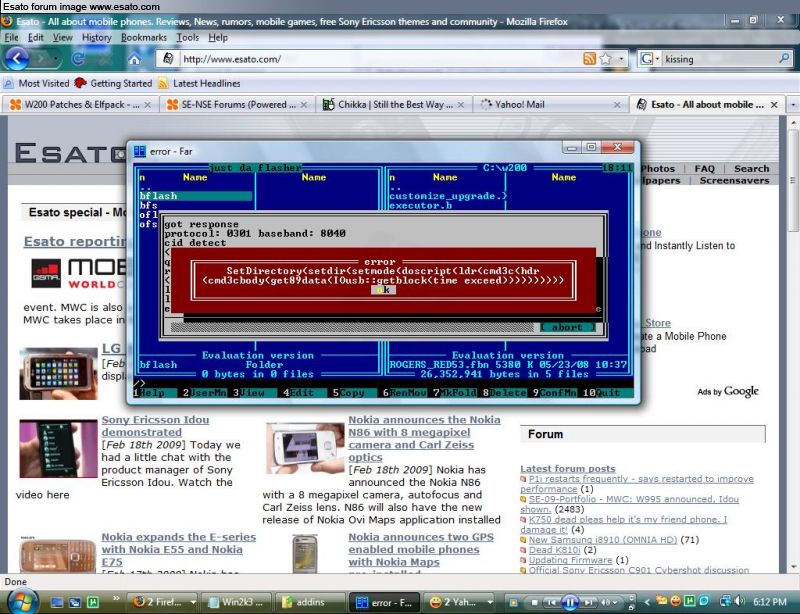Open the search engine selector dropdown

pyautogui.click(x=657, y=59)
